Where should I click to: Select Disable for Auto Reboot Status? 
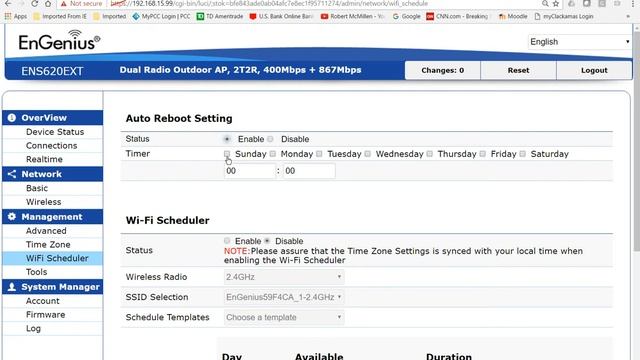270,139
